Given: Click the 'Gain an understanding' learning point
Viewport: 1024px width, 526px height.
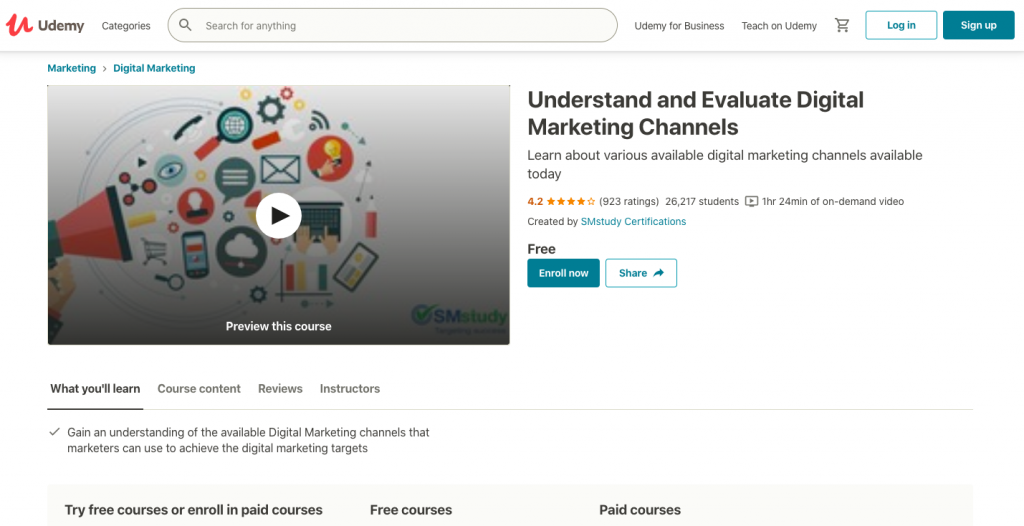Looking at the screenshot, I should pos(248,440).
